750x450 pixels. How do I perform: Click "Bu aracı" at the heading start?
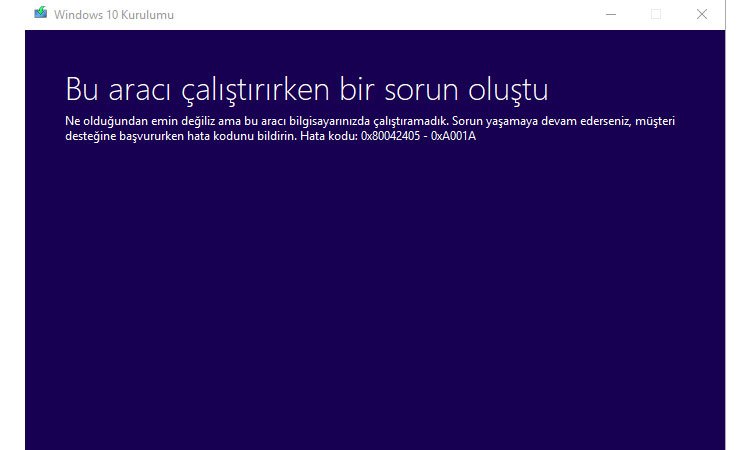(110, 88)
